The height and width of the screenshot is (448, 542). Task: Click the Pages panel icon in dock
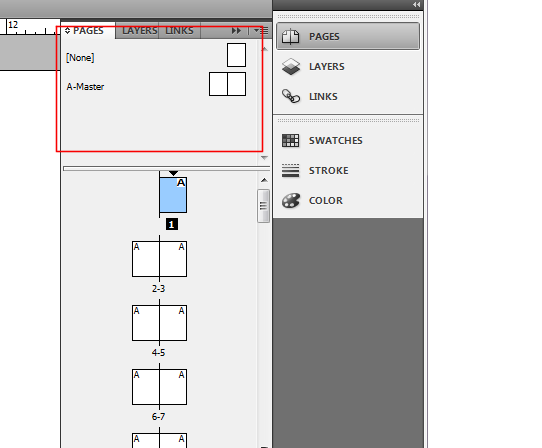290,36
